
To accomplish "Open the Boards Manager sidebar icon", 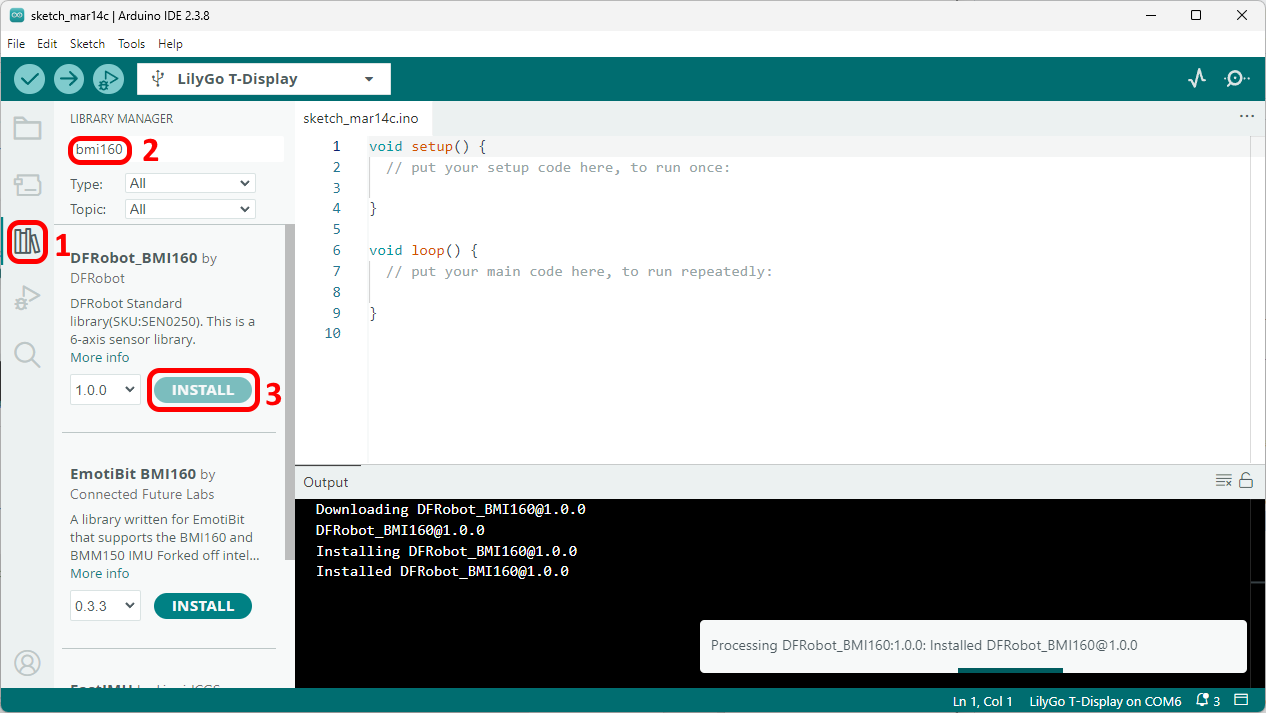I will [x=27, y=185].
